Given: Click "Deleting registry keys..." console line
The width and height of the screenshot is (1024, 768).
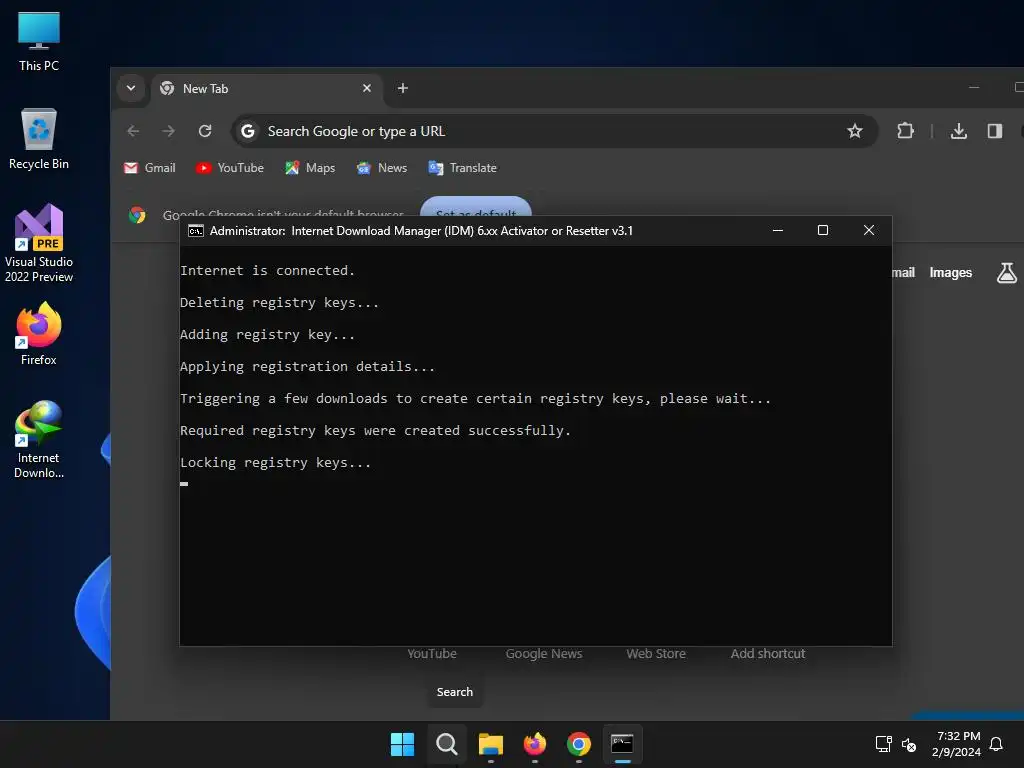Looking at the screenshot, I should pos(280,302).
